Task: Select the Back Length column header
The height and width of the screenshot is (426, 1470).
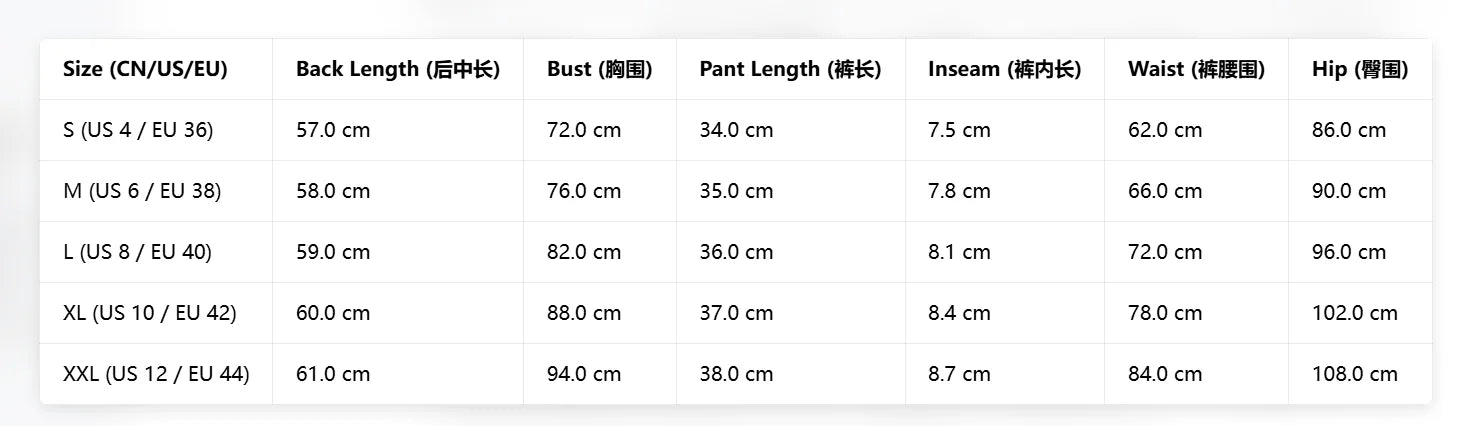Action: (398, 69)
